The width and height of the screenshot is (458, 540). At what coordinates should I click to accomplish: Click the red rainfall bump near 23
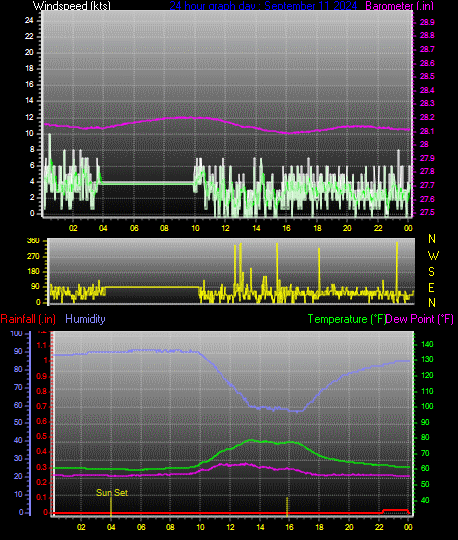(x=395, y=510)
